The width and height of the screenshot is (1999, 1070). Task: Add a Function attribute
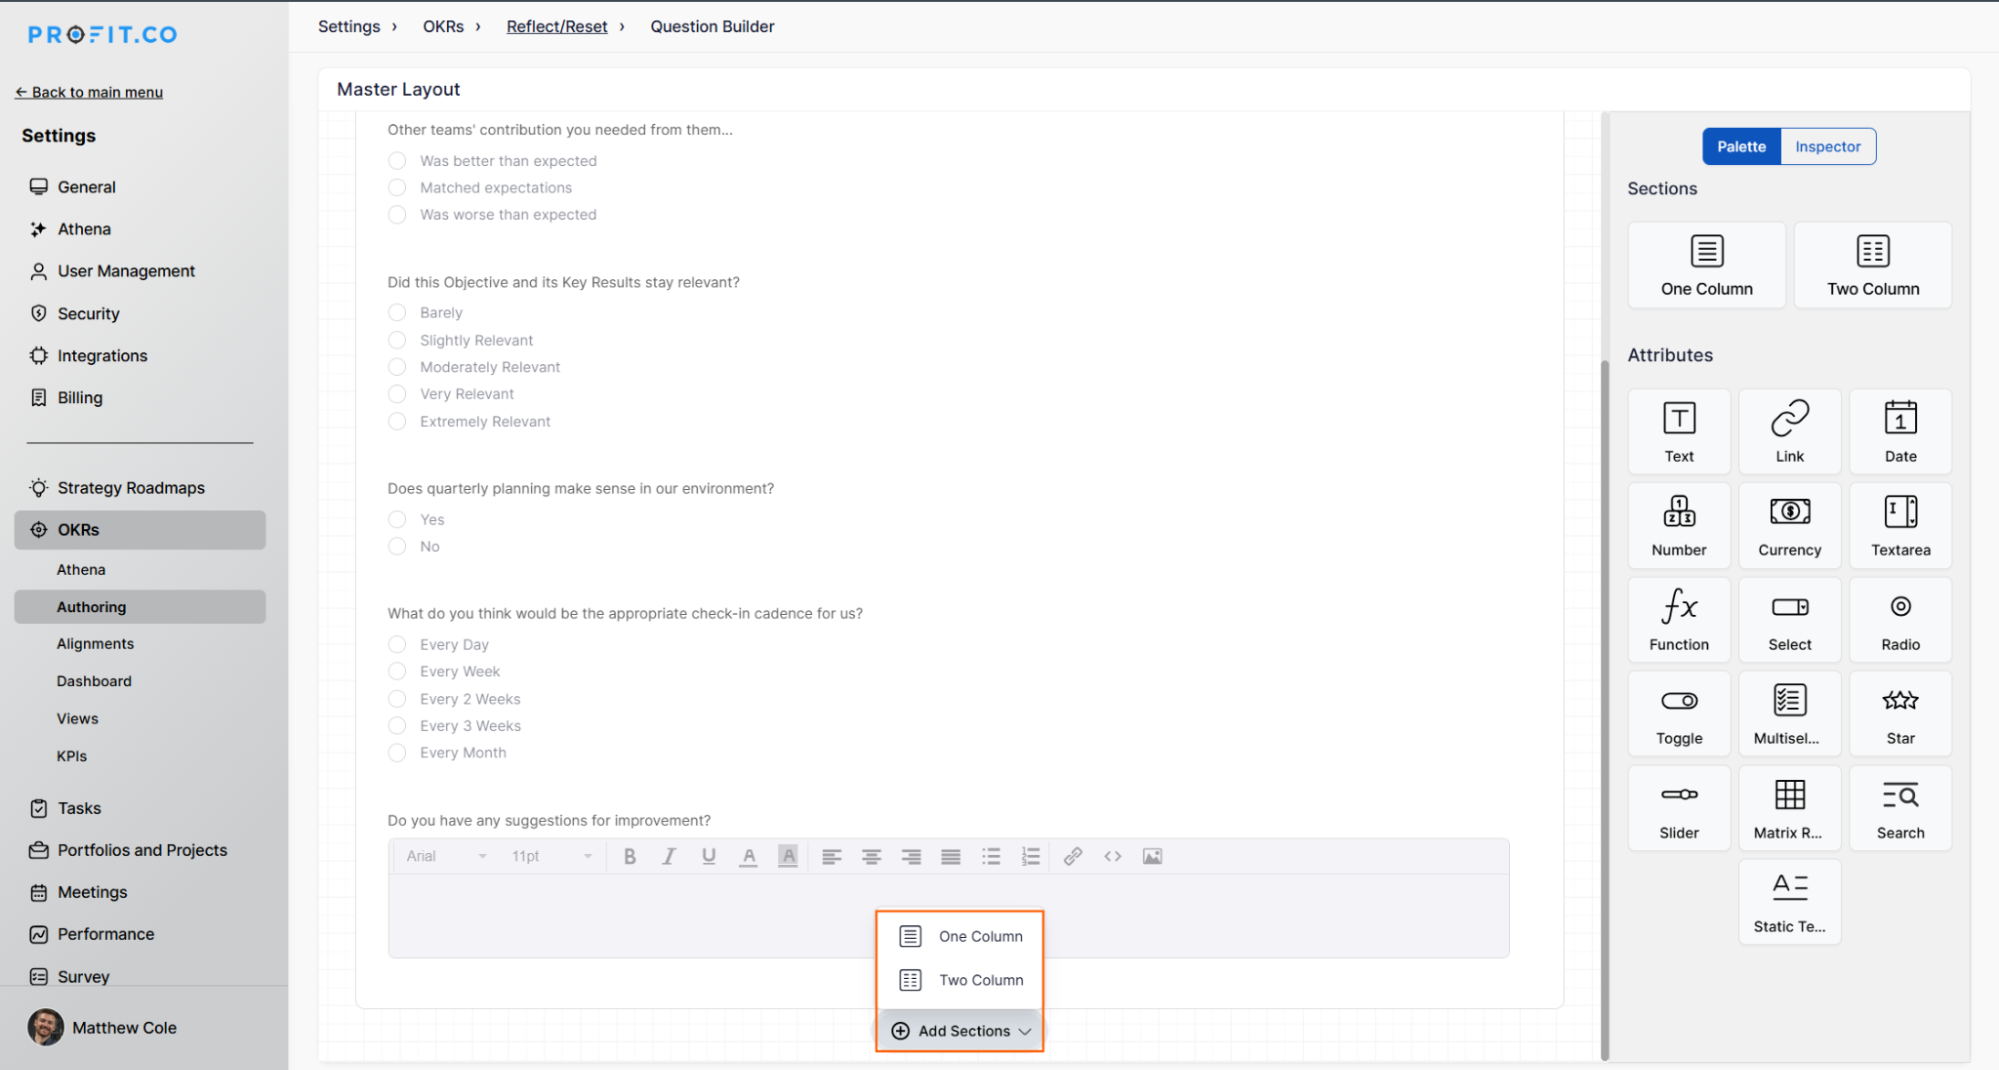click(x=1678, y=619)
